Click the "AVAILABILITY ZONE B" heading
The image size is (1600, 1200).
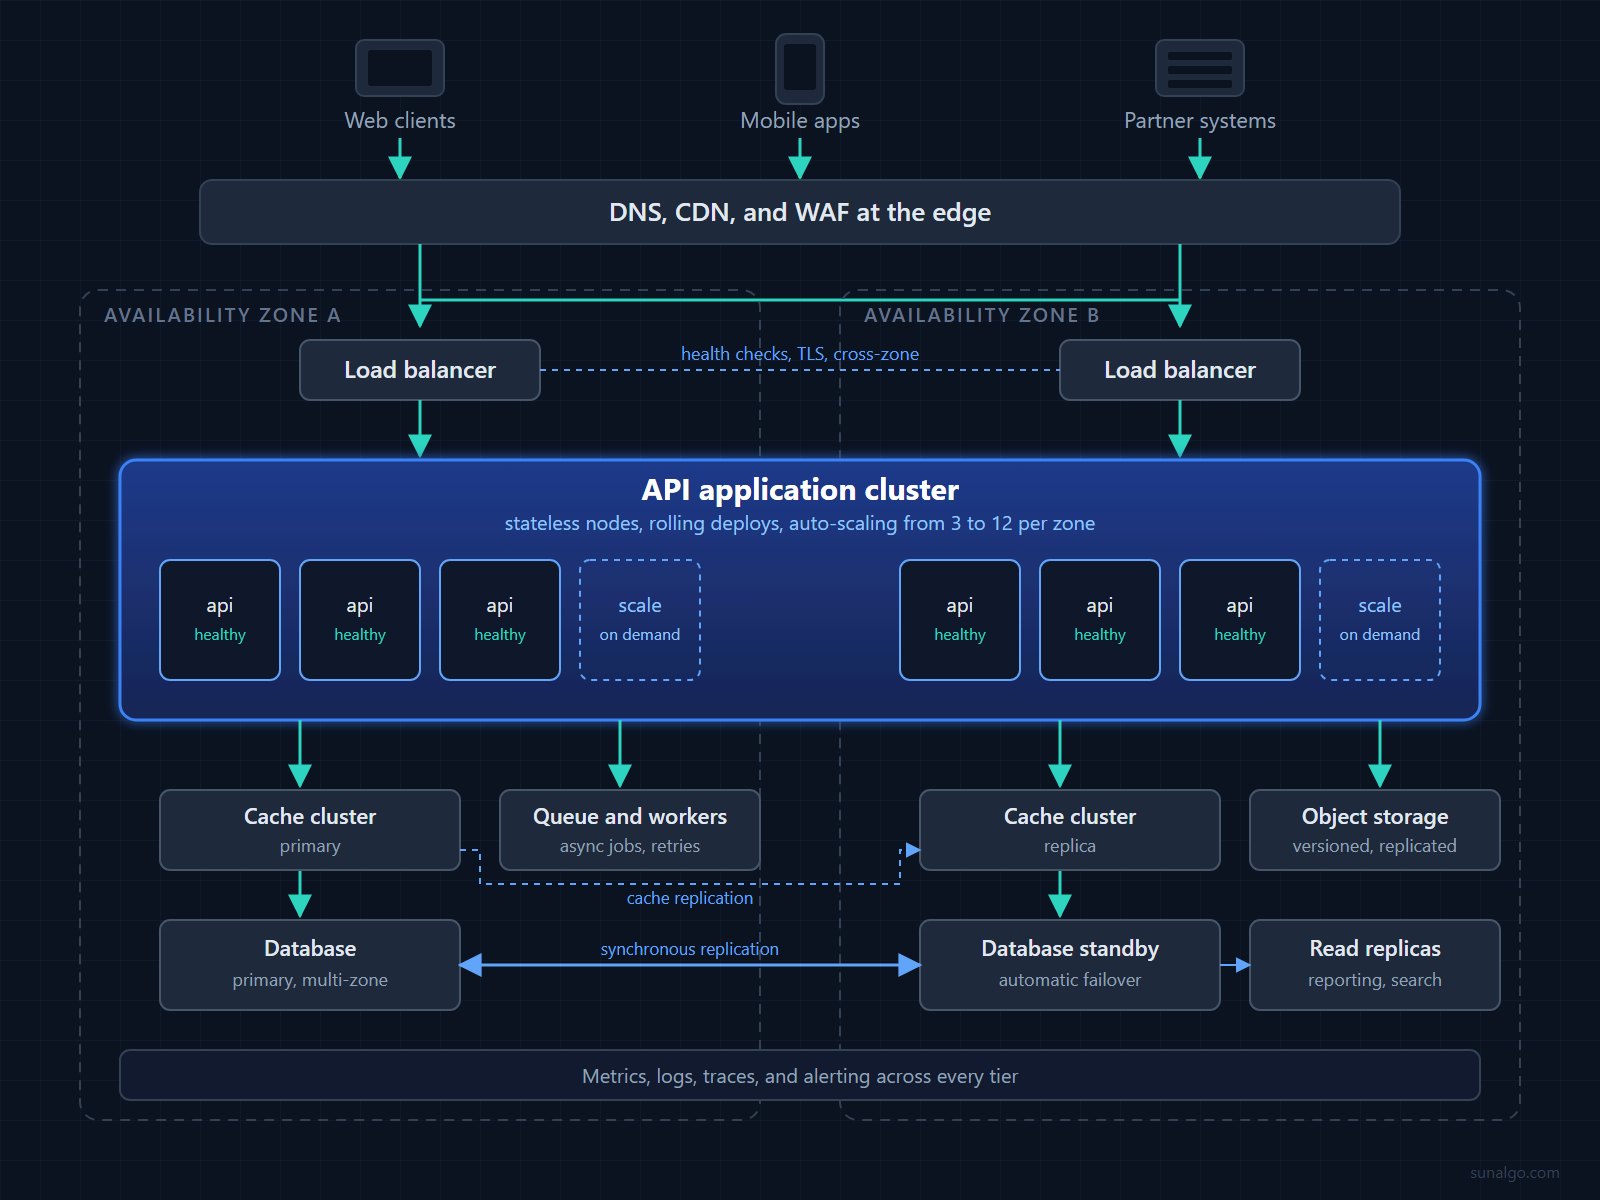(982, 315)
